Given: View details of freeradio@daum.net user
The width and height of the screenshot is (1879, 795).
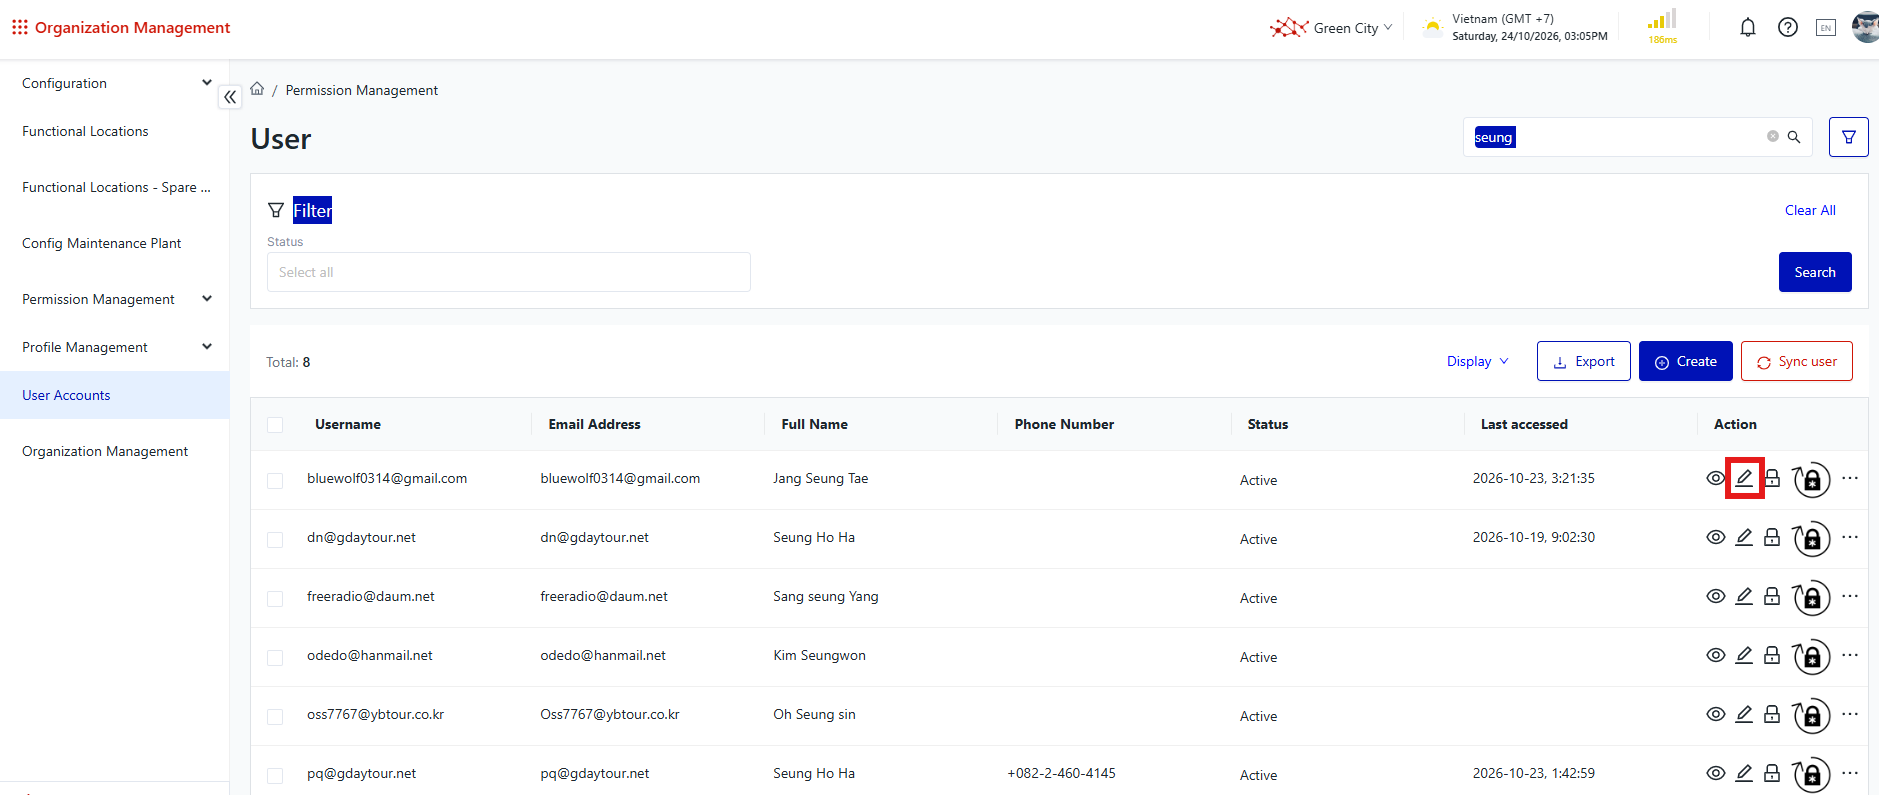Looking at the screenshot, I should pyautogui.click(x=1716, y=596).
